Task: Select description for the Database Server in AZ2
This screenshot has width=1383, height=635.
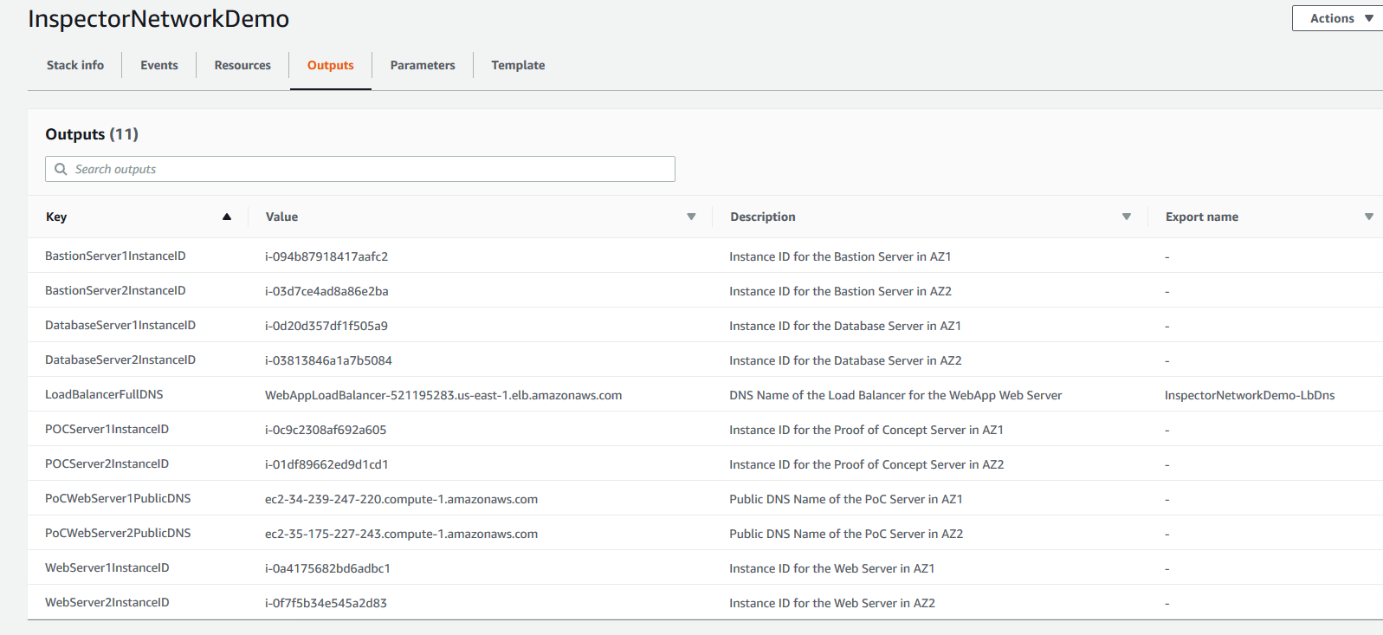Action: click(x=845, y=360)
